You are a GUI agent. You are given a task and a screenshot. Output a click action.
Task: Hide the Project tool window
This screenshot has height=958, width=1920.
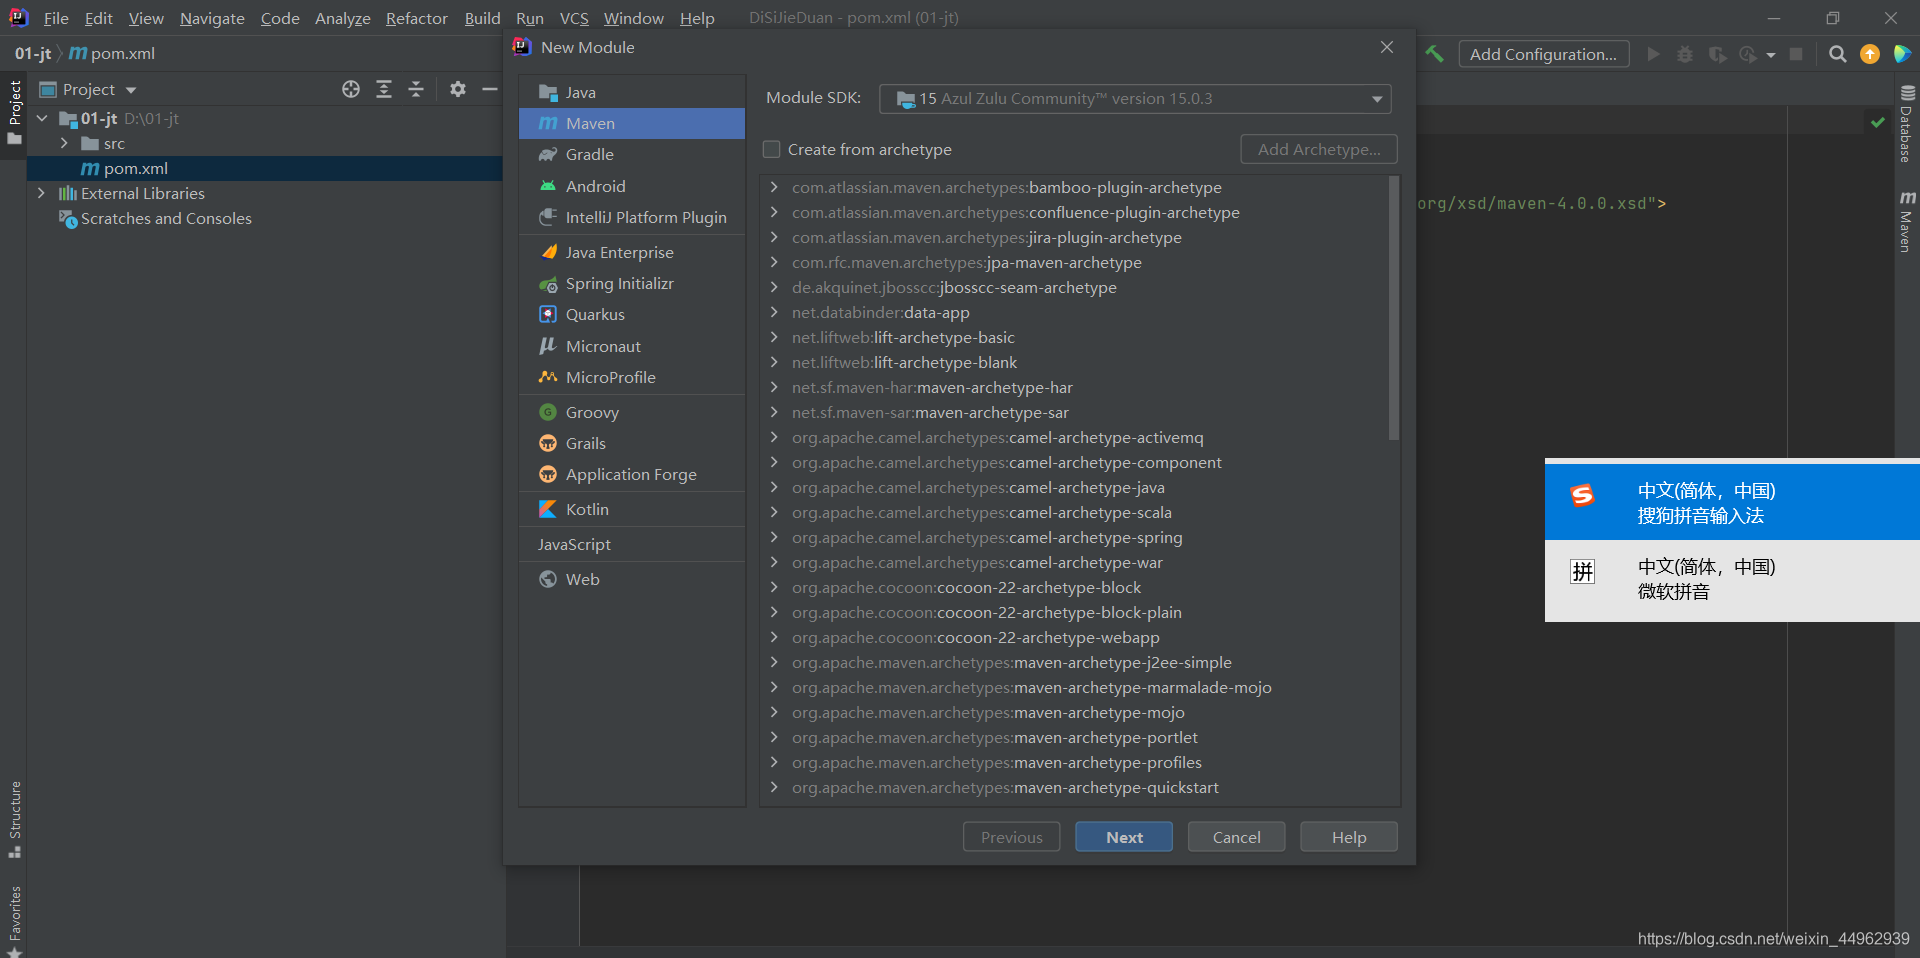click(490, 89)
